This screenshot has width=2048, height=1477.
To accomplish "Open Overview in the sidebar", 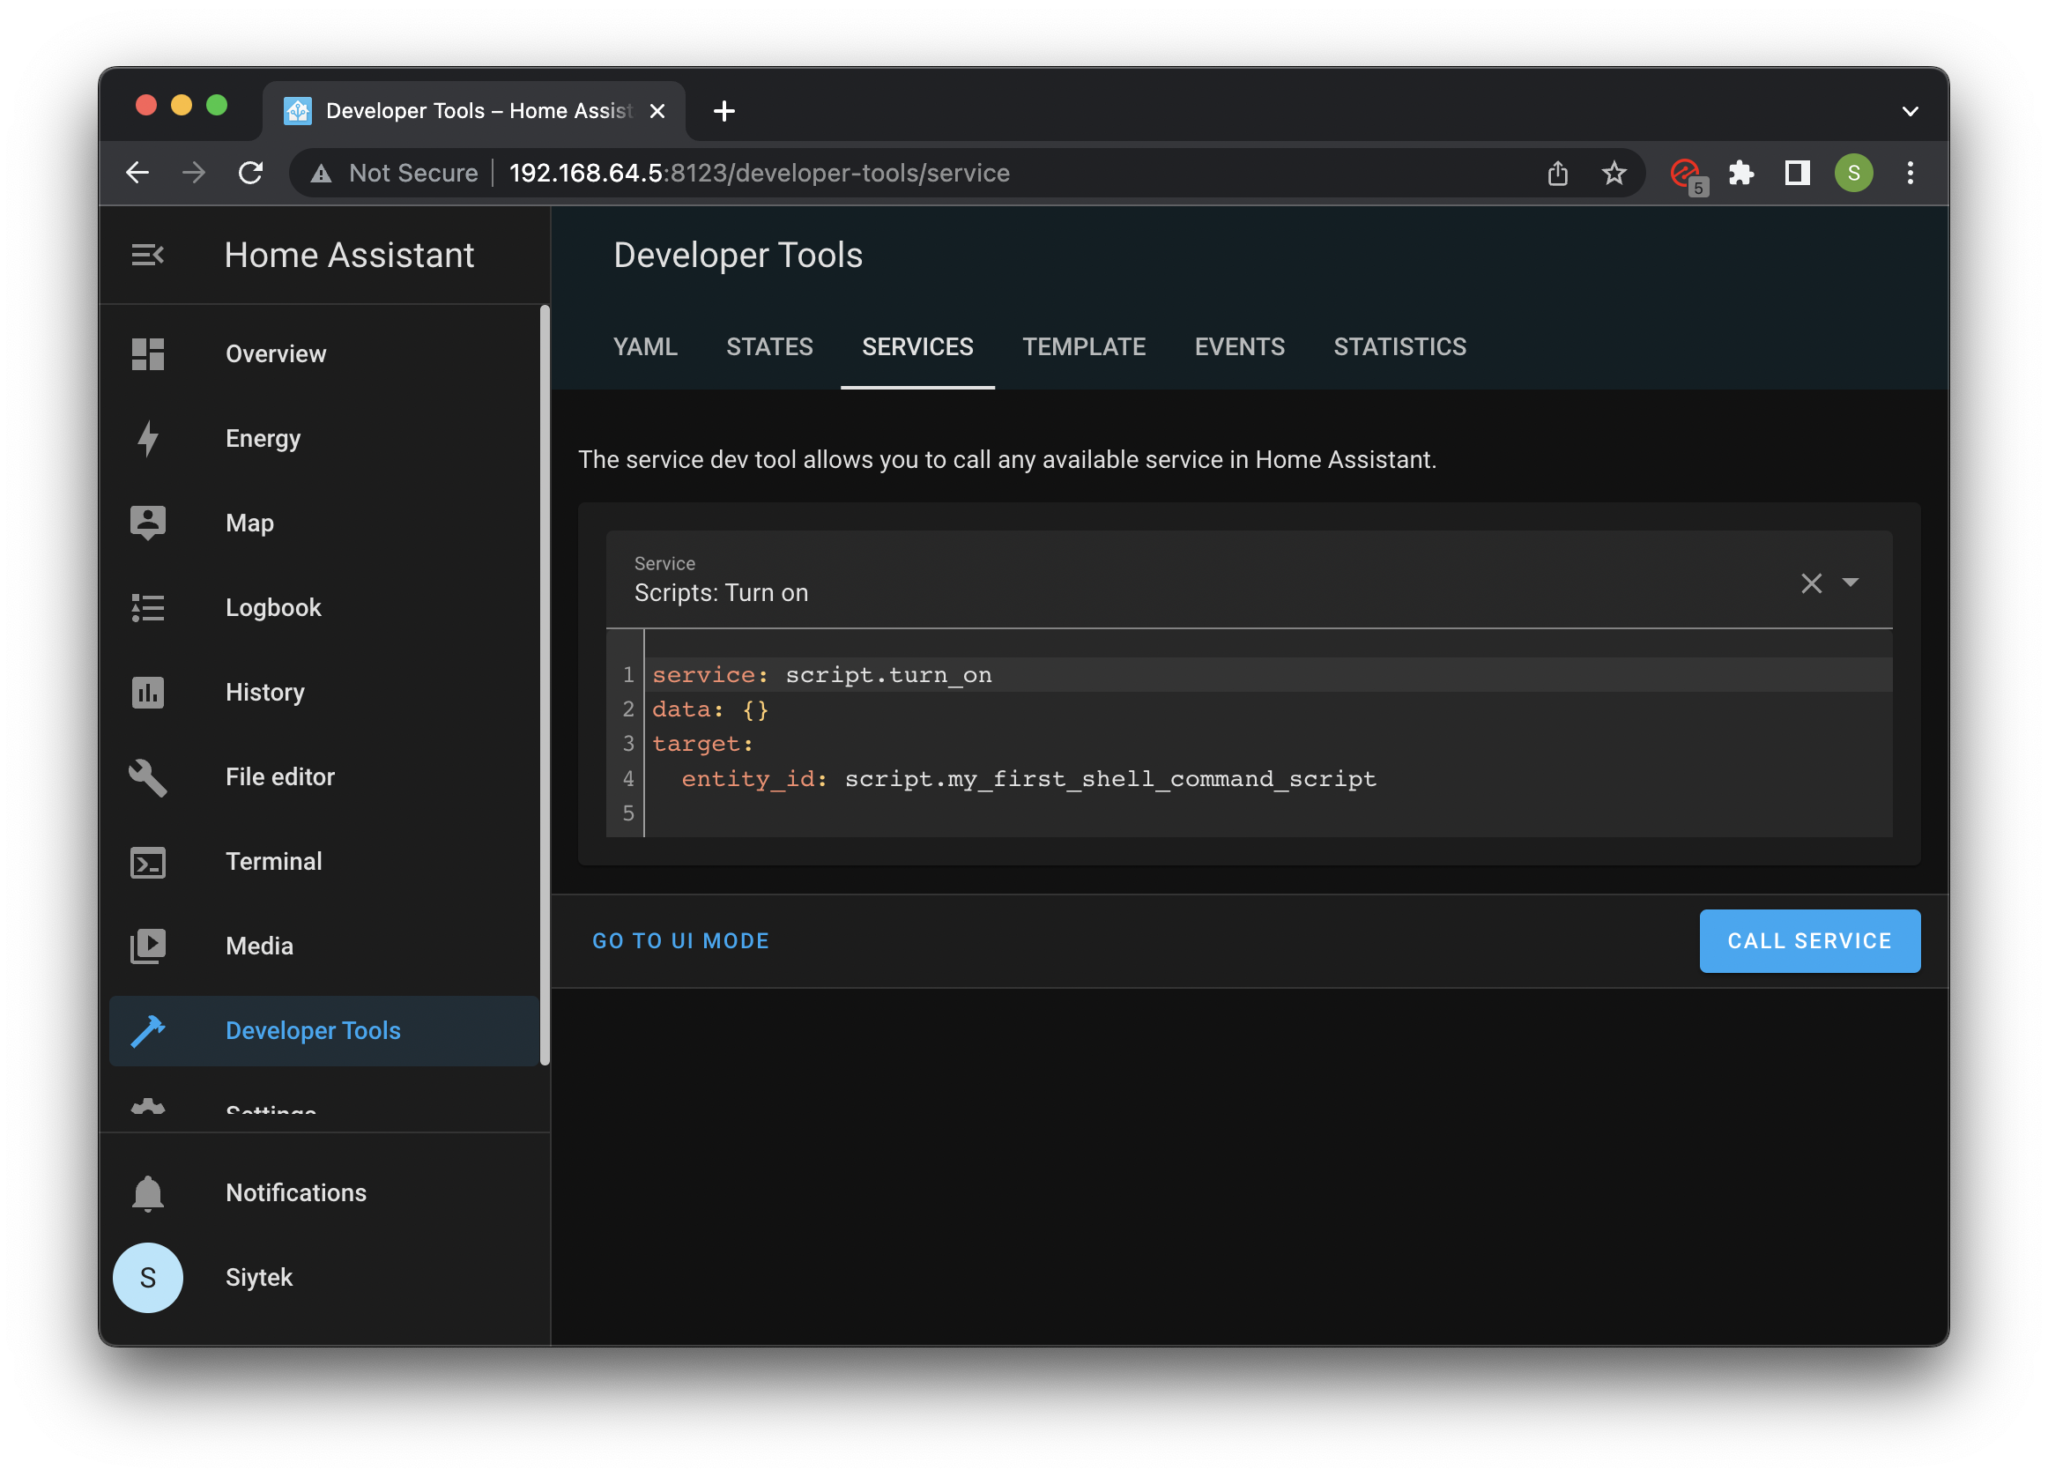I will (276, 354).
